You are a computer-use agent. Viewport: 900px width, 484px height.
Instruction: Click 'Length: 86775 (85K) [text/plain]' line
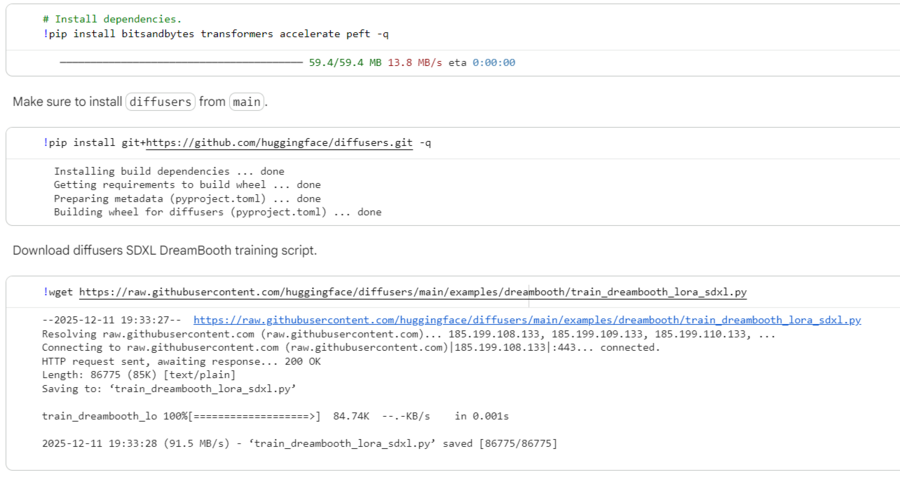[x=139, y=375]
